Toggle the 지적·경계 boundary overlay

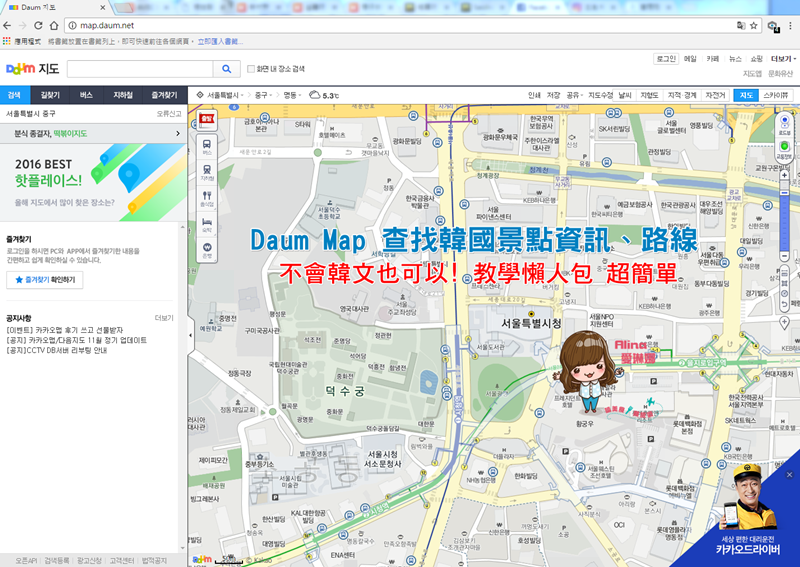(682, 95)
